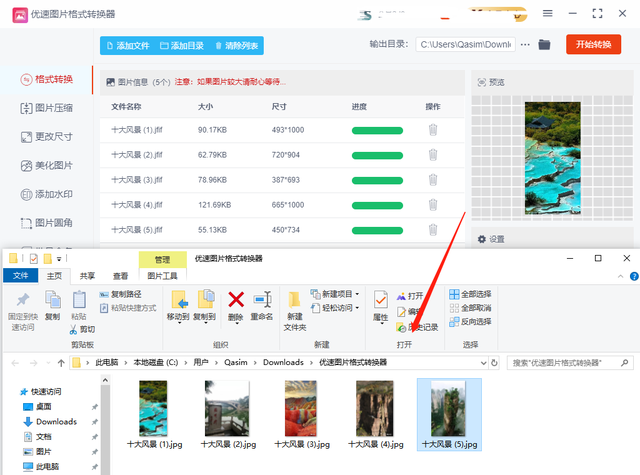Viewport: 640px width, 475px height.
Task: Expand the address bar history dropdown
Action: point(483,363)
